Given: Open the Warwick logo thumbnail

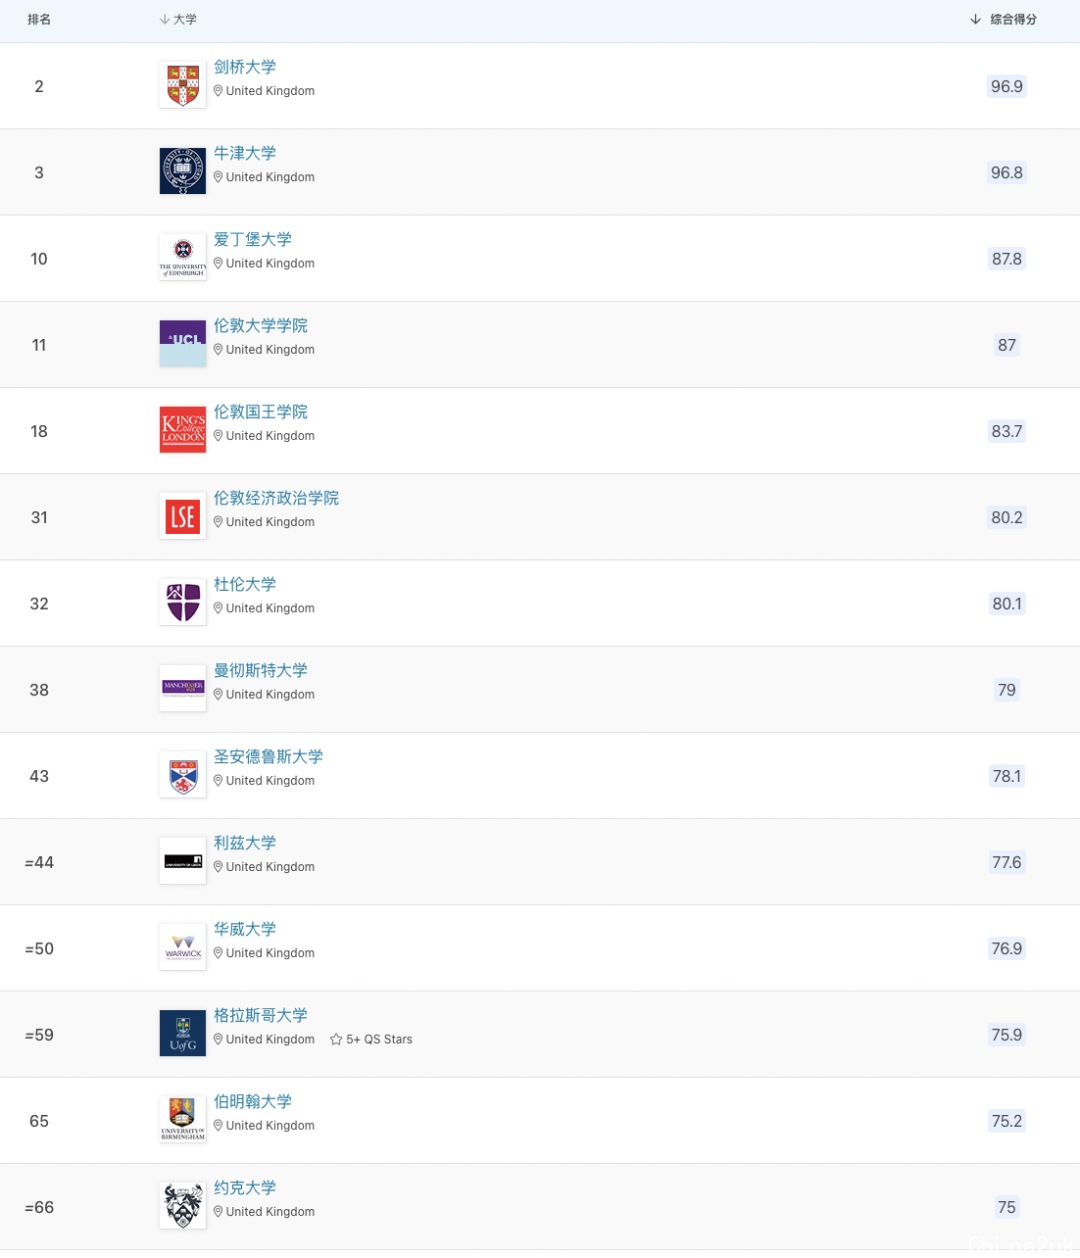Looking at the screenshot, I should click(183, 947).
